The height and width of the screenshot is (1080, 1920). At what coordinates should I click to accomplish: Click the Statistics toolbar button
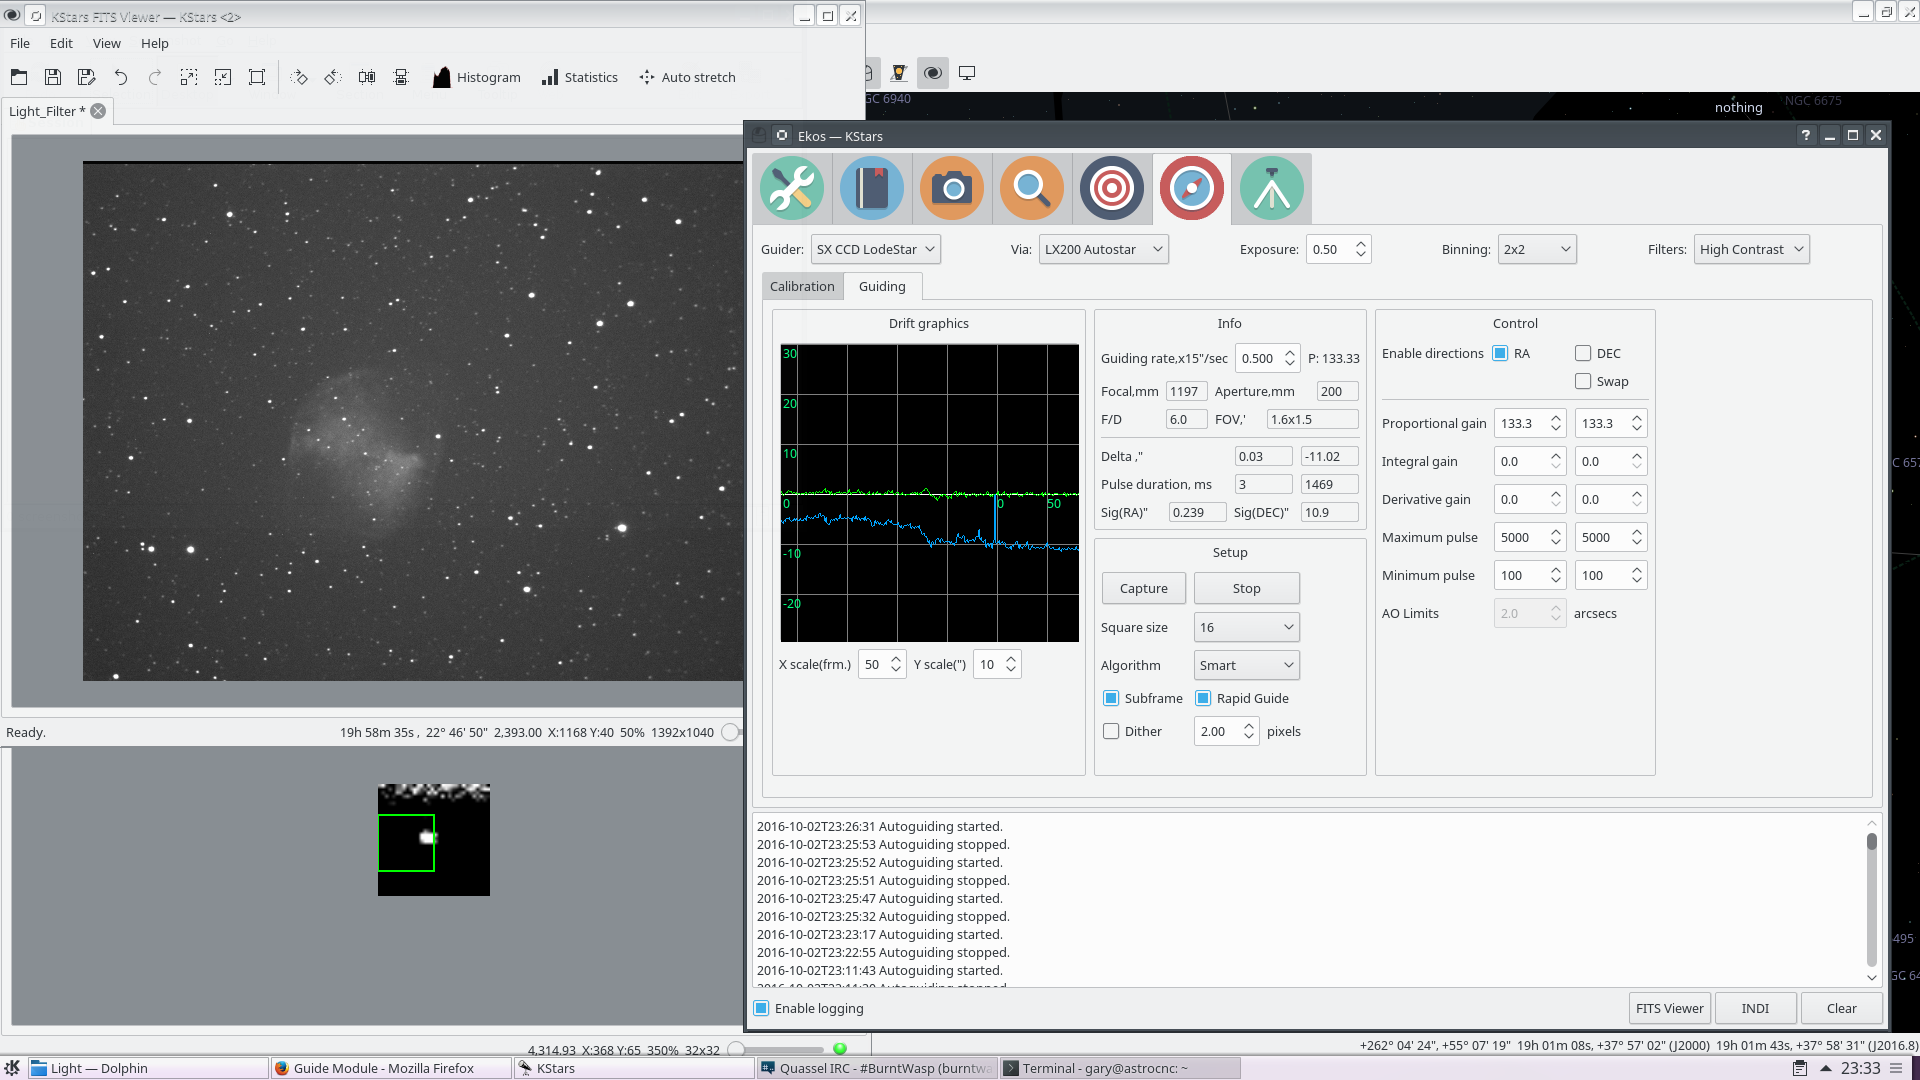click(x=579, y=77)
